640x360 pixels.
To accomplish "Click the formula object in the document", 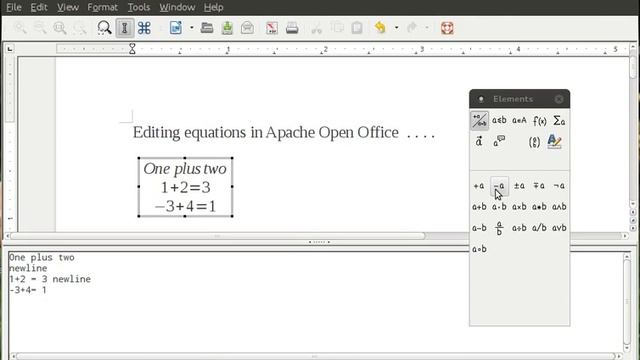I will coord(185,187).
